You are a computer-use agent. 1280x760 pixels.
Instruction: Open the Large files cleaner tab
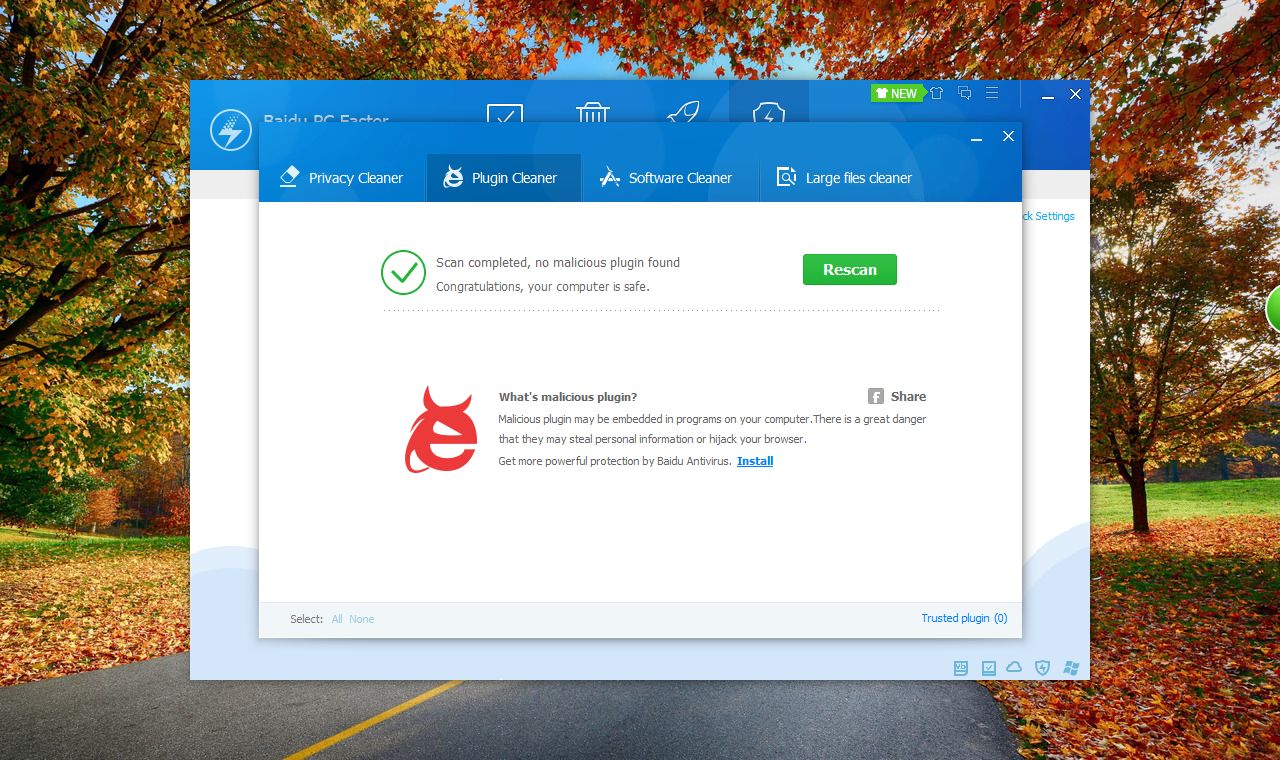845,178
